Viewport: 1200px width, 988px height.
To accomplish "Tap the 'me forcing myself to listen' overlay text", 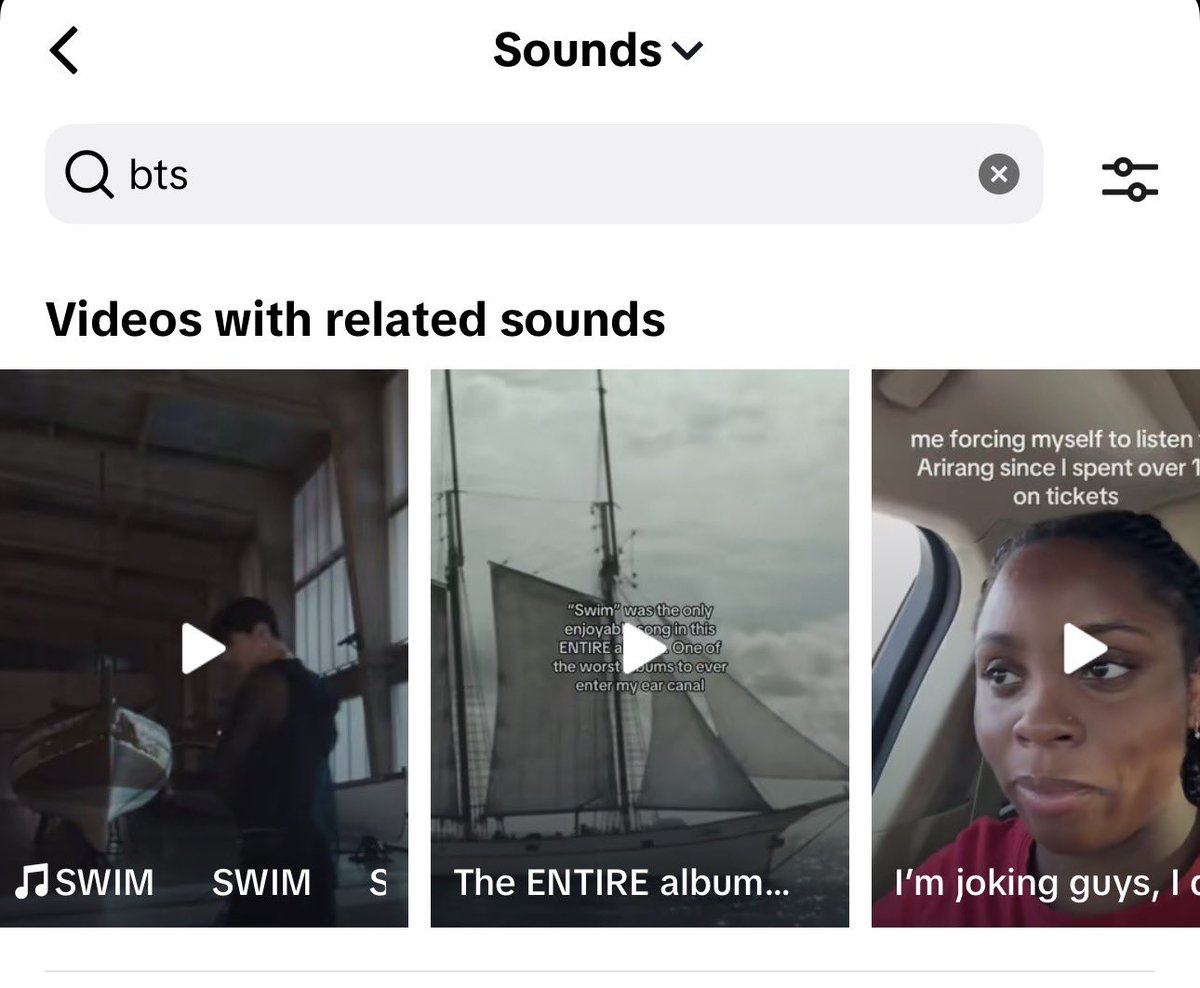I will click(x=1053, y=467).
